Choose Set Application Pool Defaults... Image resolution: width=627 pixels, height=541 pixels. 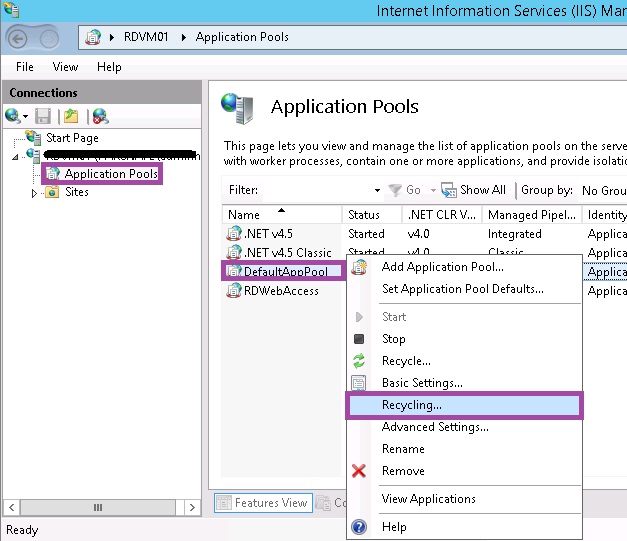(x=464, y=289)
